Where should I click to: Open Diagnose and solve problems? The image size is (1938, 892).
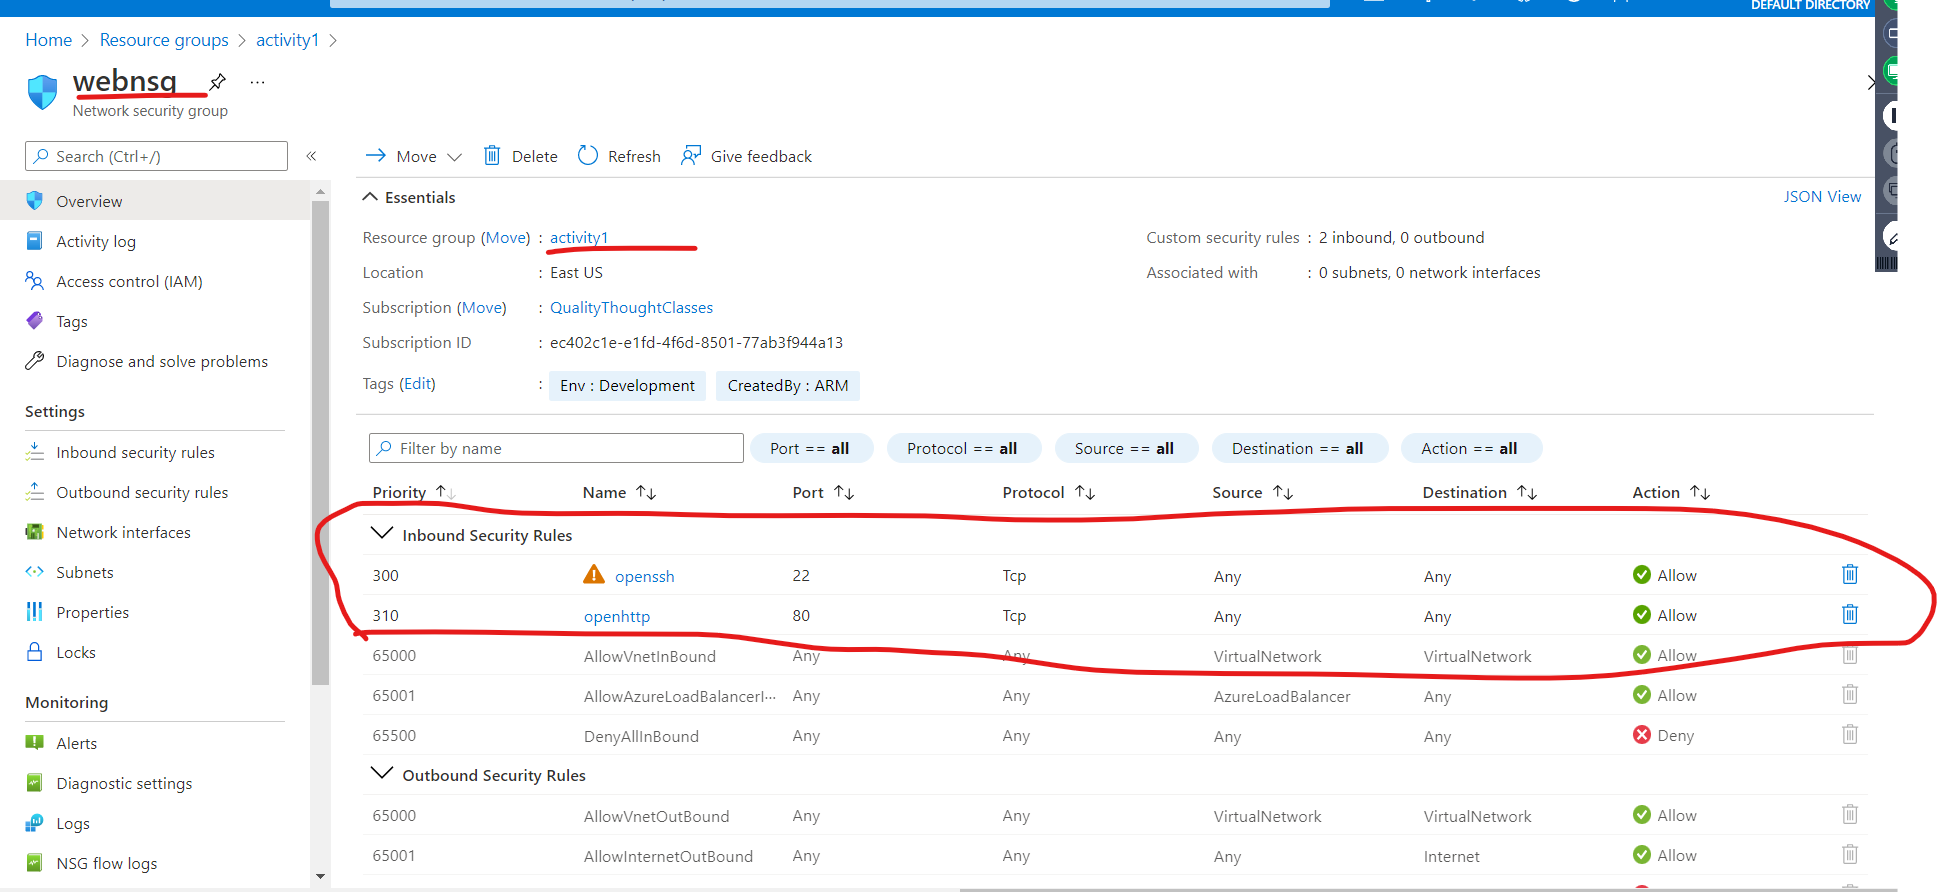(162, 361)
